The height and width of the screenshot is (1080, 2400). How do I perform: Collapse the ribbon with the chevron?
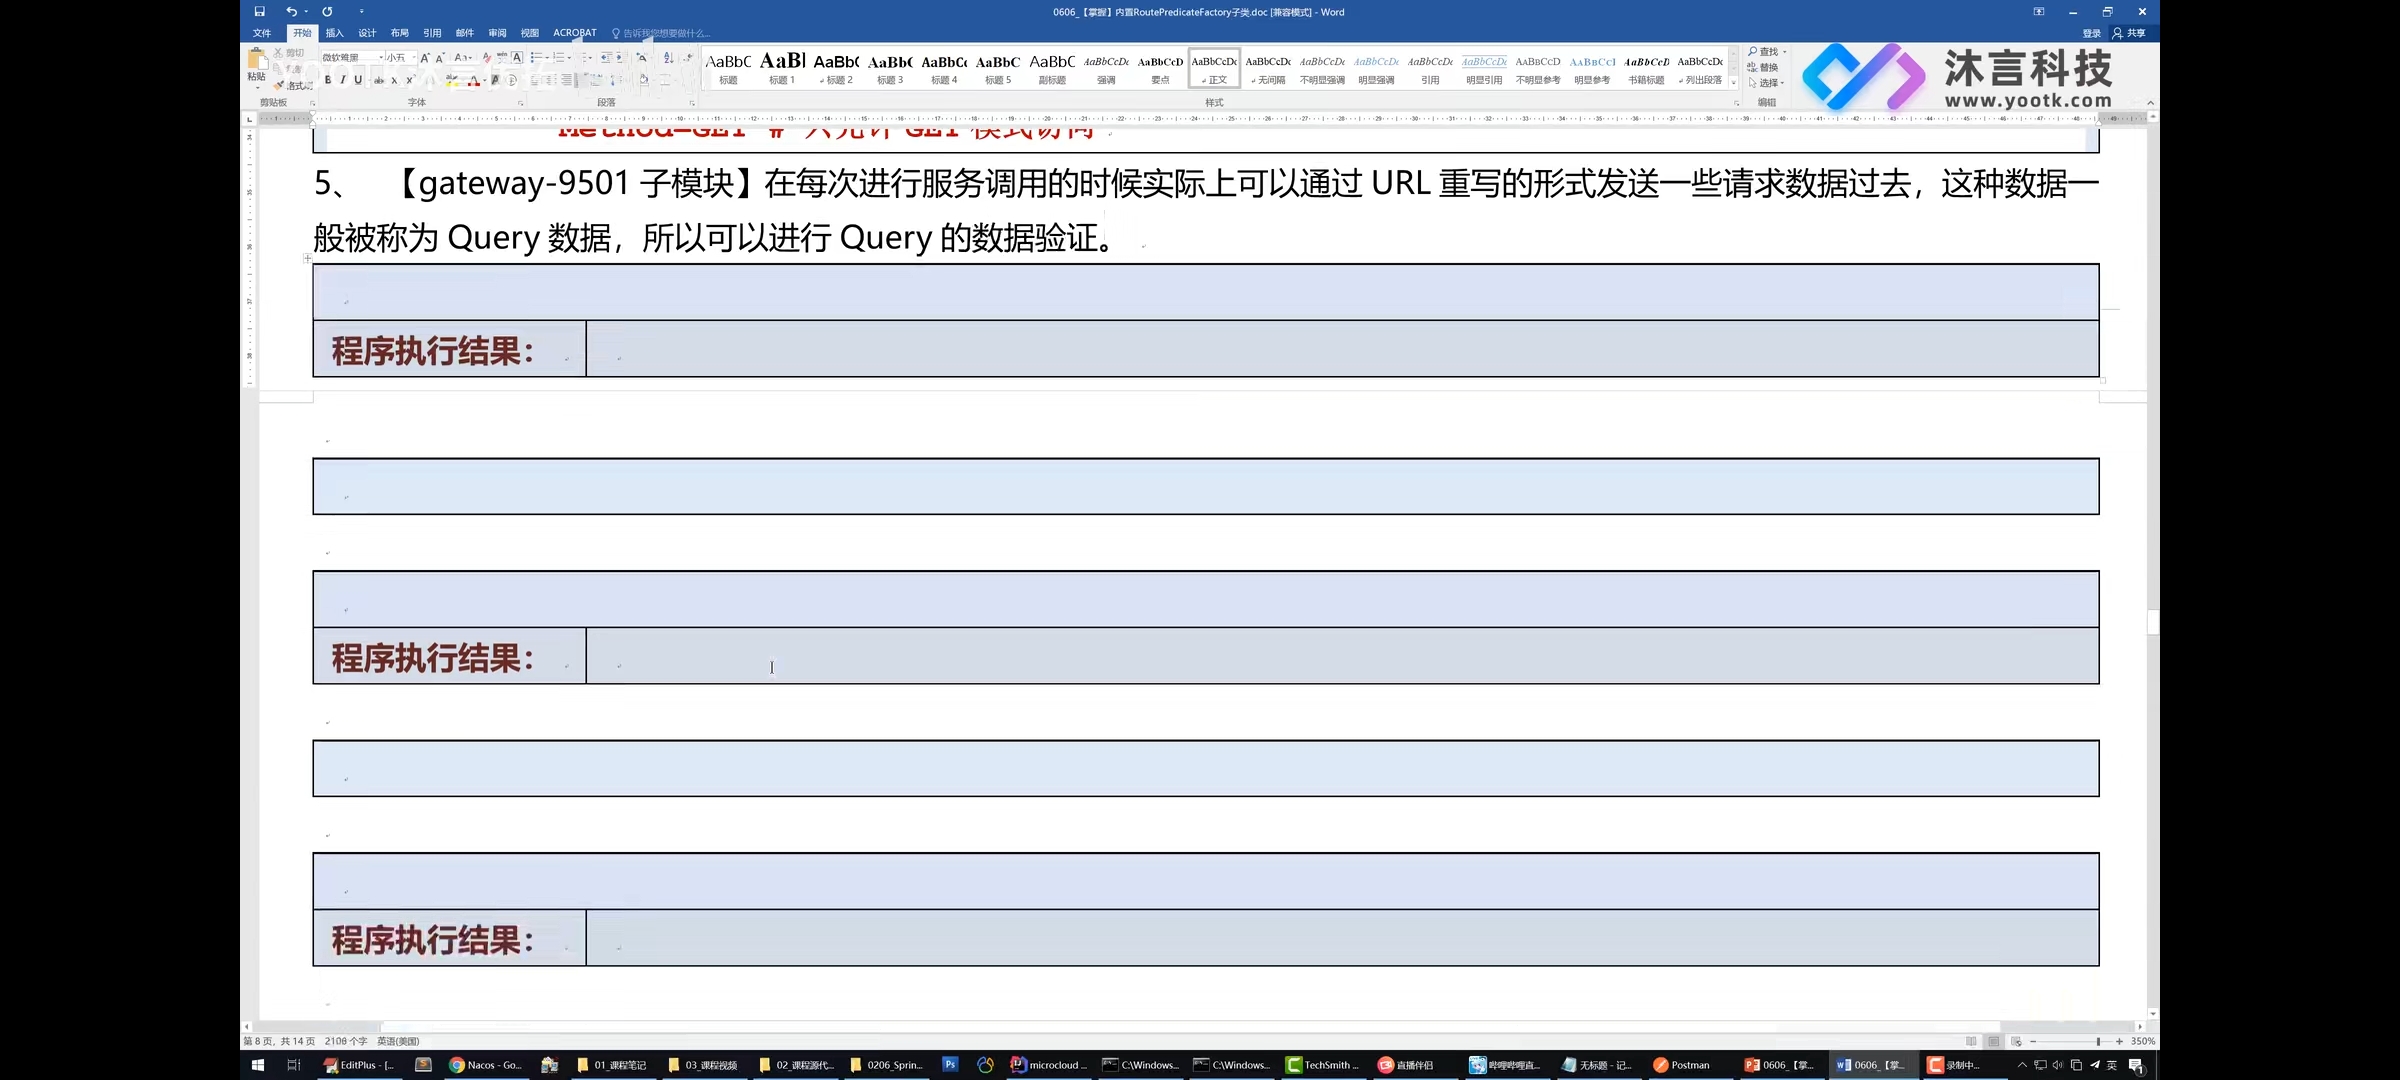click(2150, 103)
